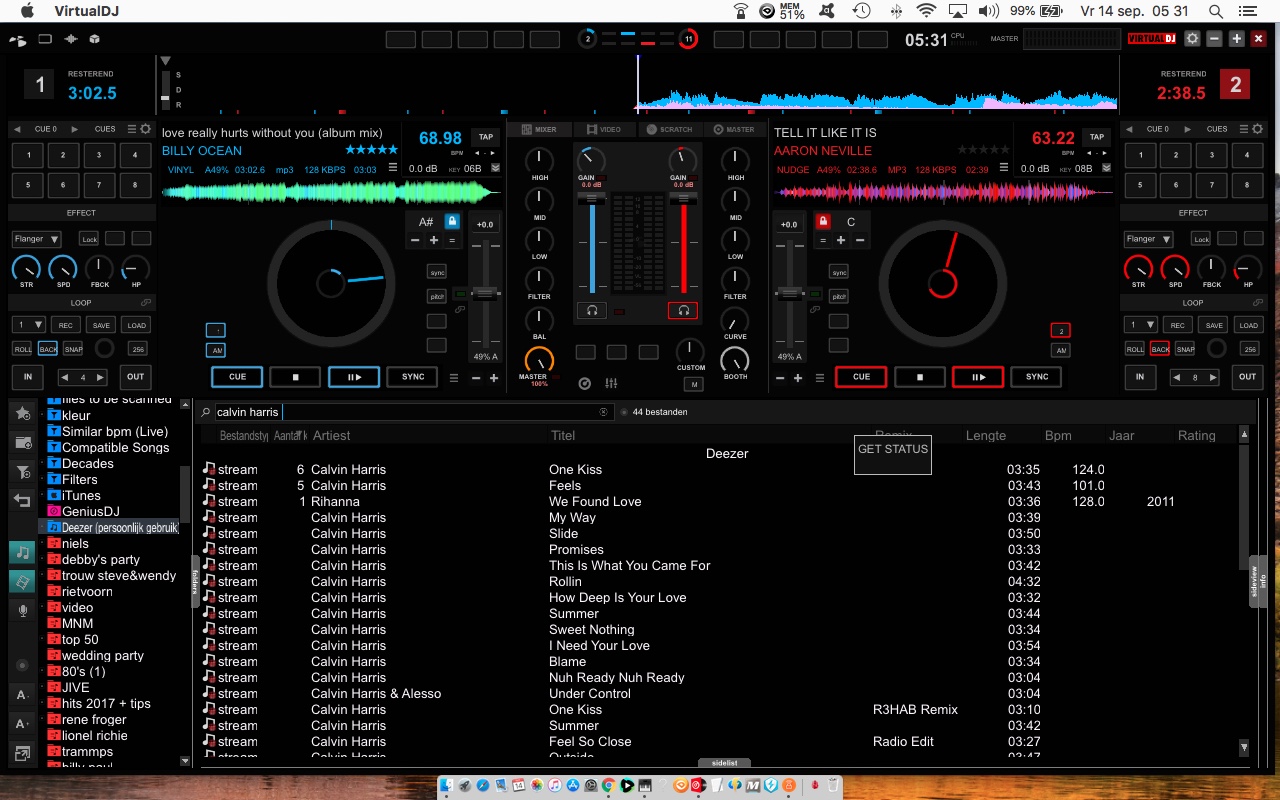
Task: Open mixer equalizer sliders icon
Action: 611,384
